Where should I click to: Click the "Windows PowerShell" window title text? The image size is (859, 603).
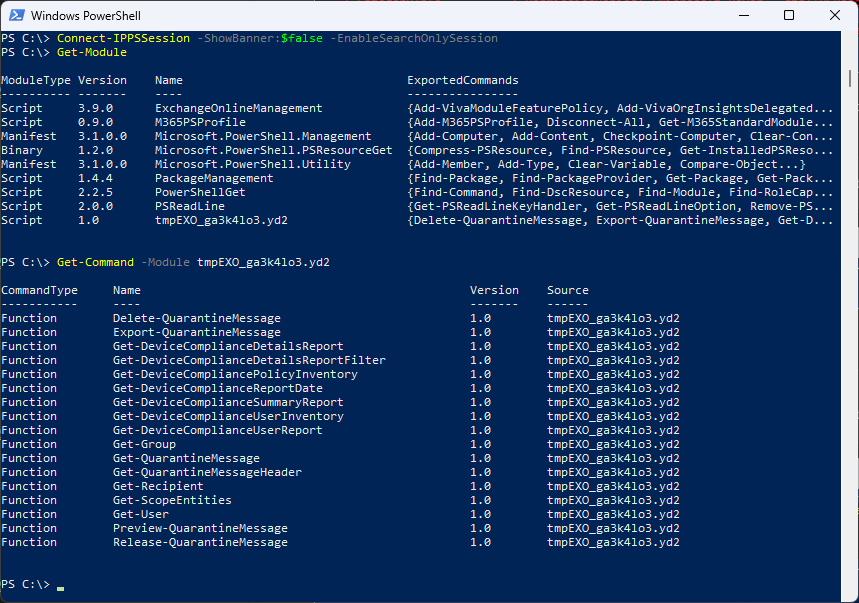(x=85, y=16)
